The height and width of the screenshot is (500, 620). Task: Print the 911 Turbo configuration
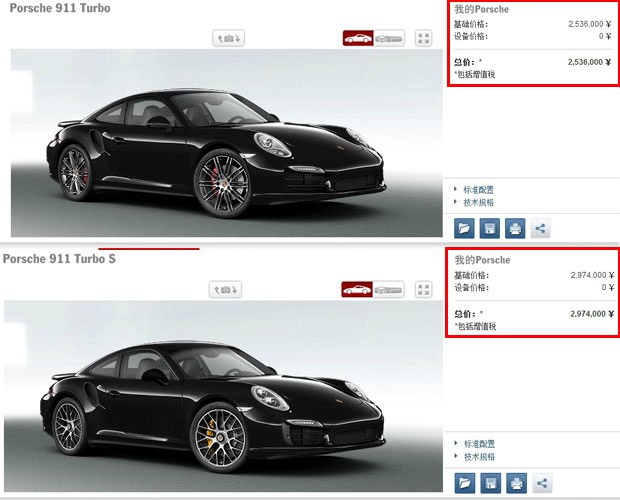[x=515, y=228]
